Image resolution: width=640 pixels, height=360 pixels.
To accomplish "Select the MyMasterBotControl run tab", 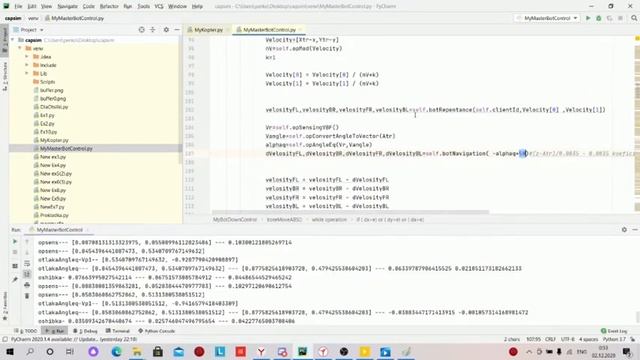I will (59, 230).
